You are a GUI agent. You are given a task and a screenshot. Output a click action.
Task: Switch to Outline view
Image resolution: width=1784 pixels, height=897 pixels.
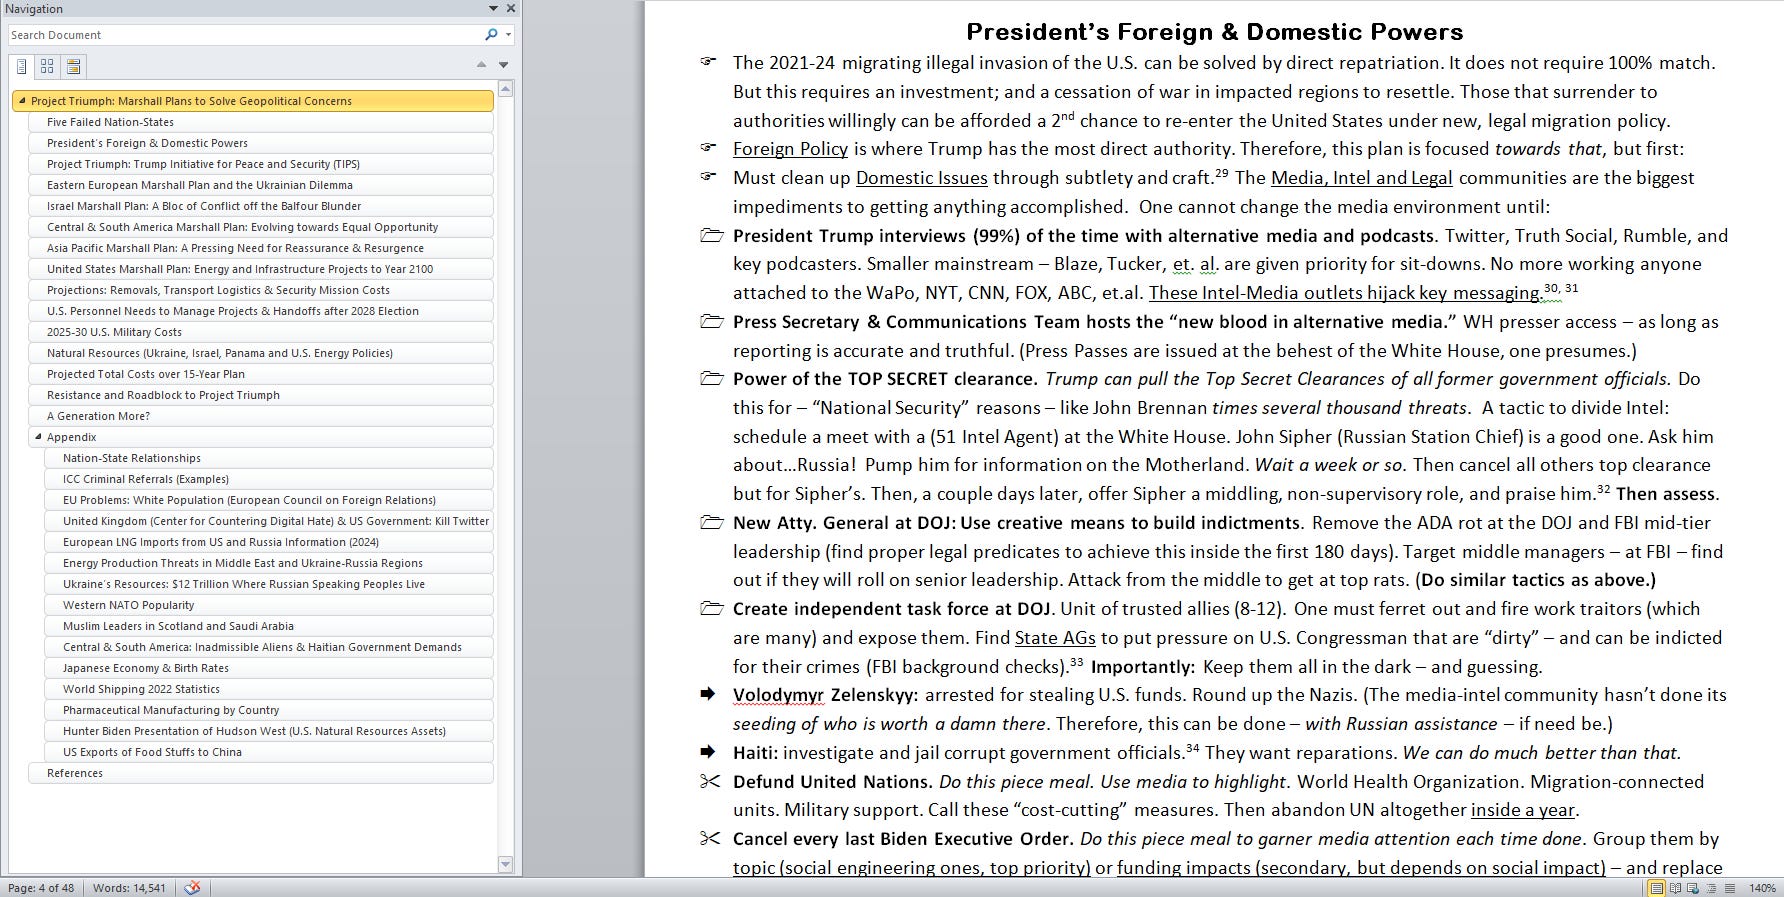point(1711,888)
